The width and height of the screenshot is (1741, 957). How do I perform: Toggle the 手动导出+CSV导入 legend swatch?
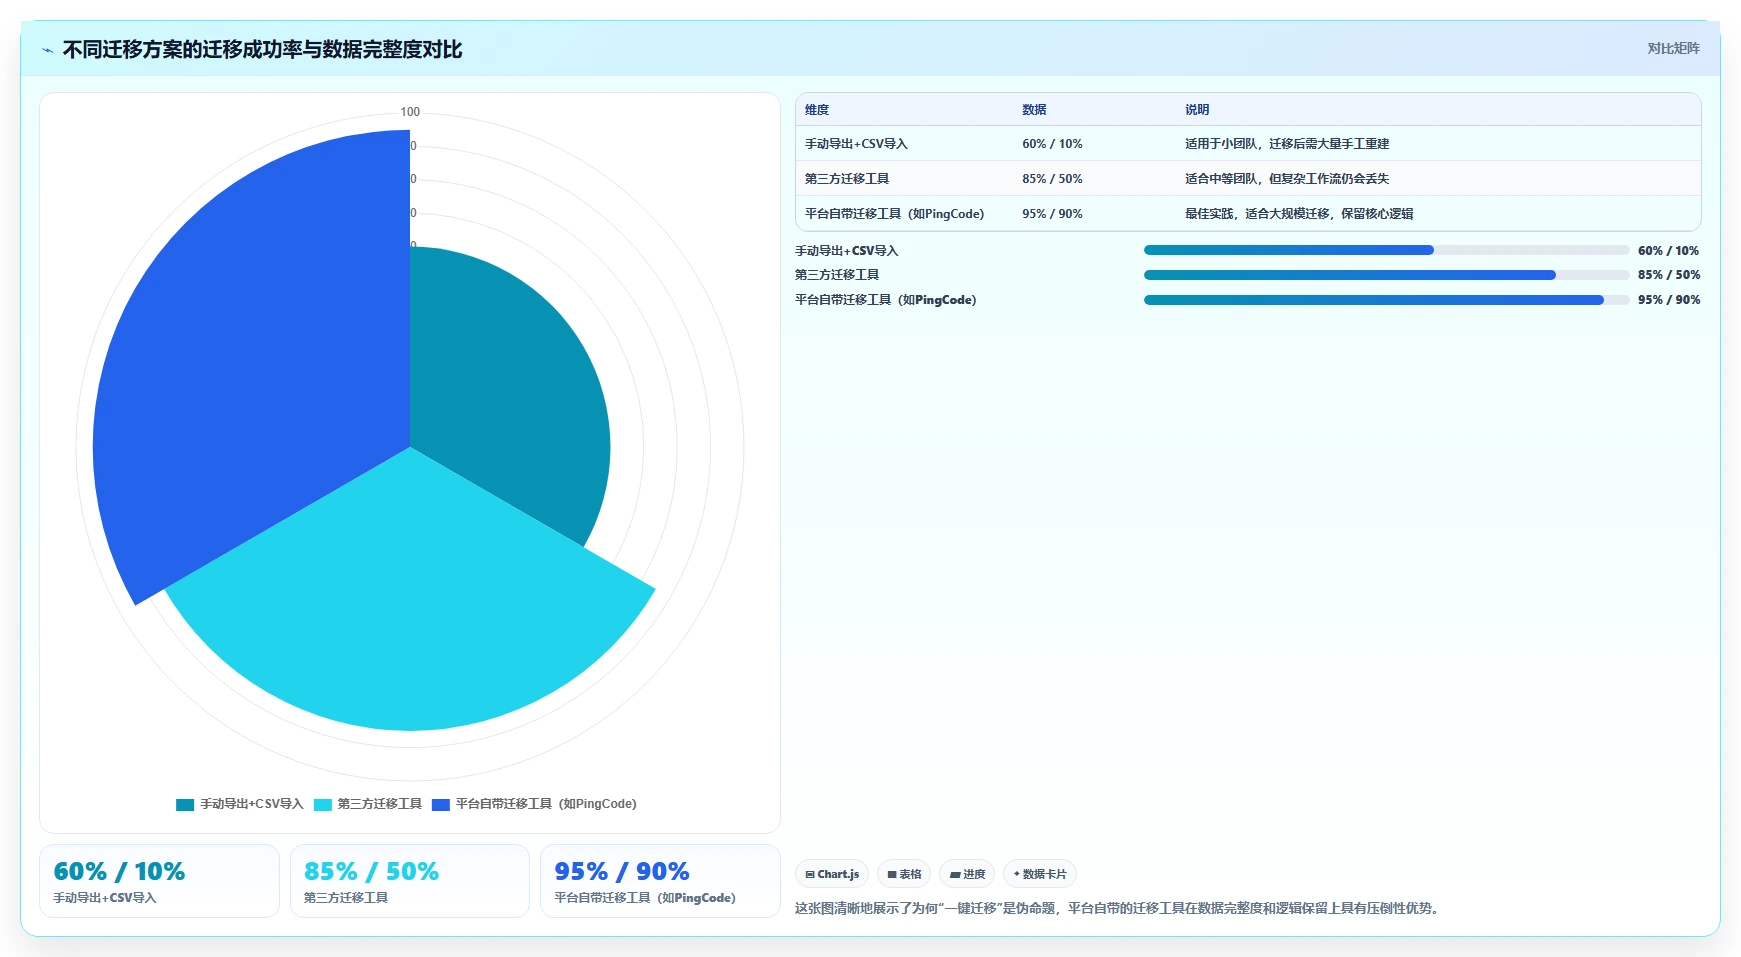click(185, 804)
